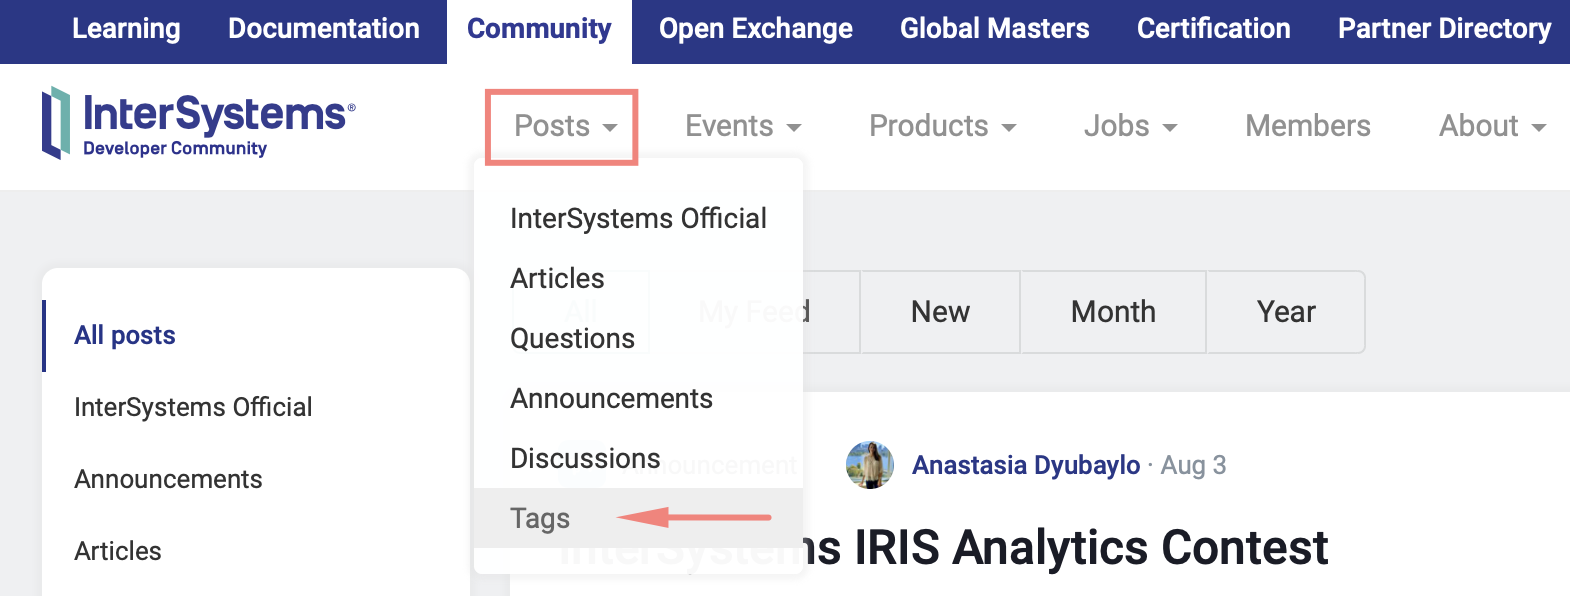The width and height of the screenshot is (1570, 596).
Task: Switch to the Month filter tab
Action: click(1113, 312)
